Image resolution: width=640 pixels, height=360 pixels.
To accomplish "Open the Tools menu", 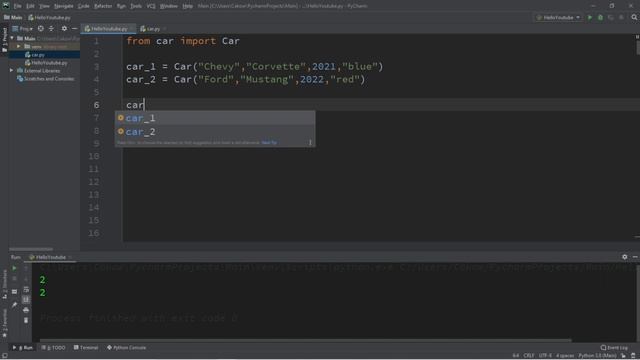I will point(136,6).
